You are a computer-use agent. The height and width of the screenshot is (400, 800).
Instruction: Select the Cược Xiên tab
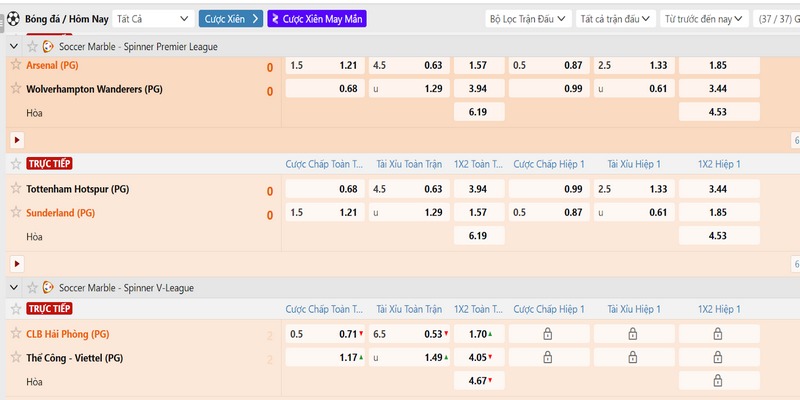(x=231, y=18)
